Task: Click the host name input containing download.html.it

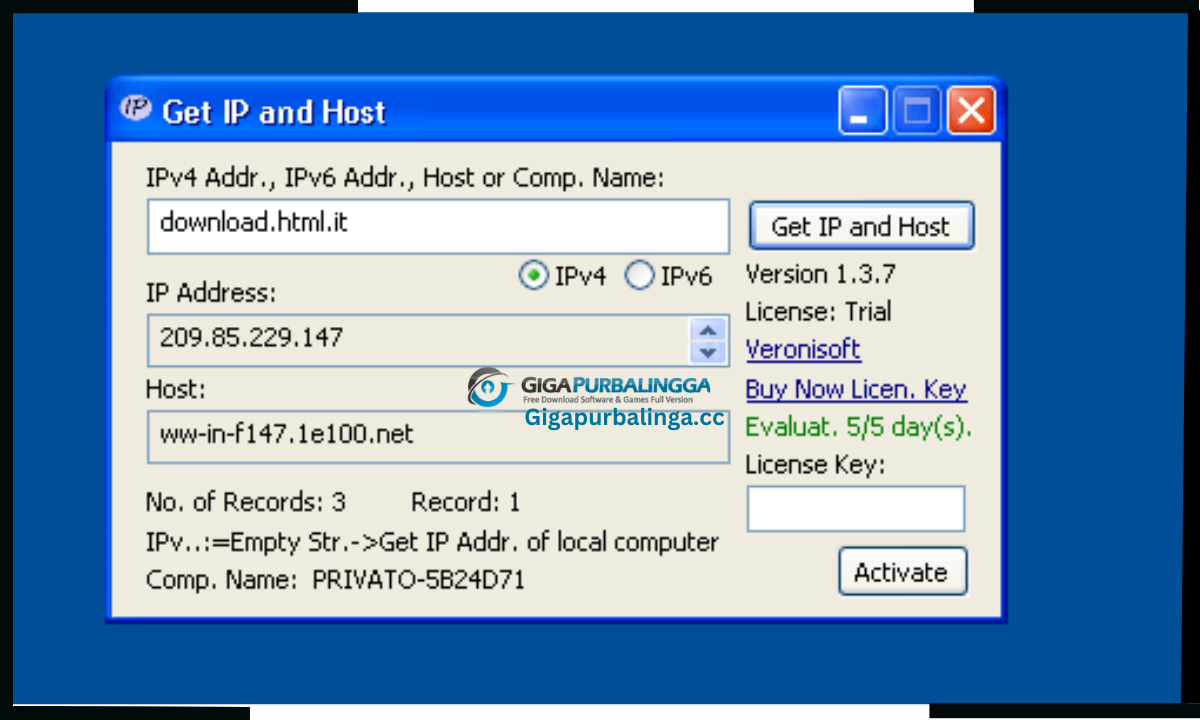Action: click(438, 226)
